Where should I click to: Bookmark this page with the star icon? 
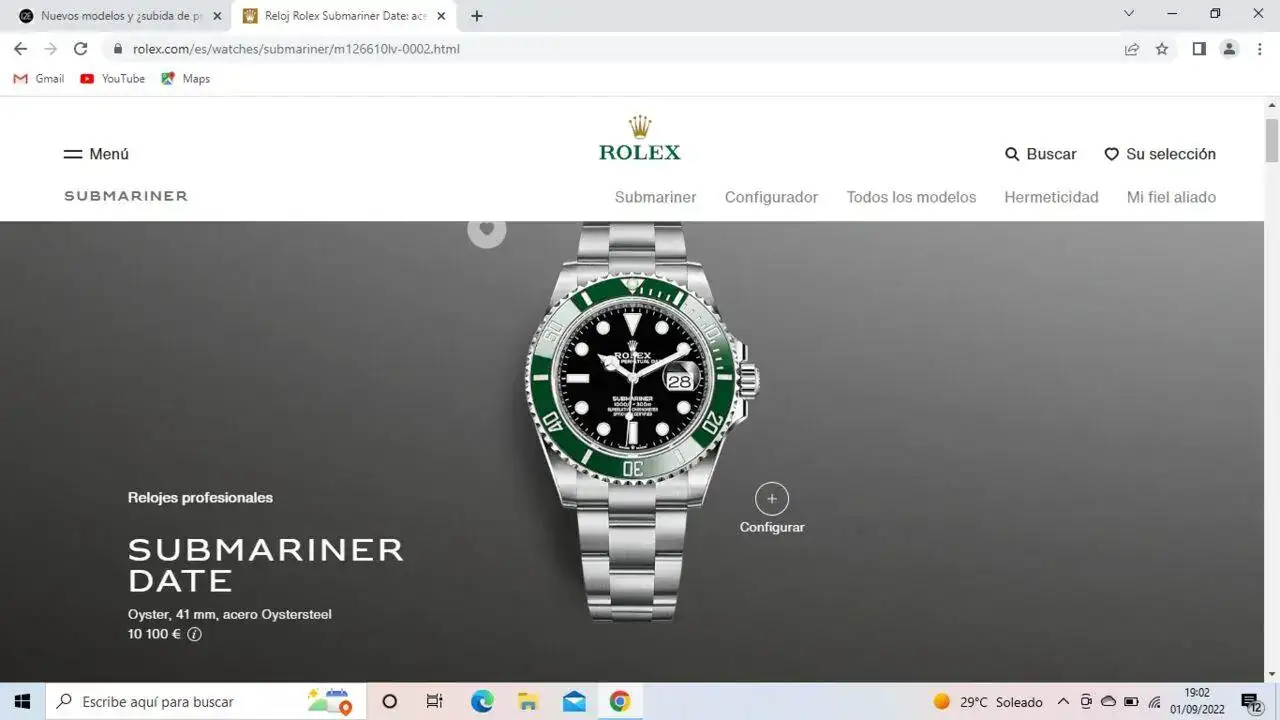click(x=1162, y=49)
